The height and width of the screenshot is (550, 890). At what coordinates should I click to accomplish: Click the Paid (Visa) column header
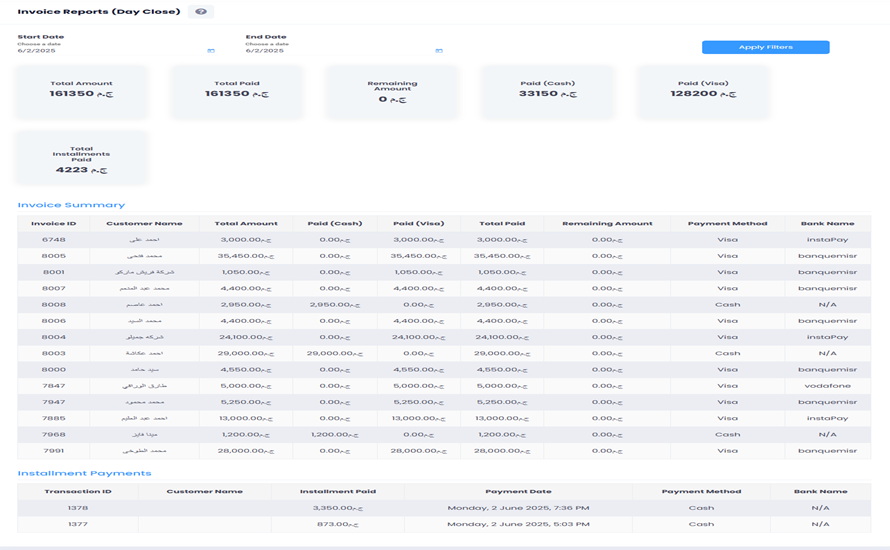(419, 224)
